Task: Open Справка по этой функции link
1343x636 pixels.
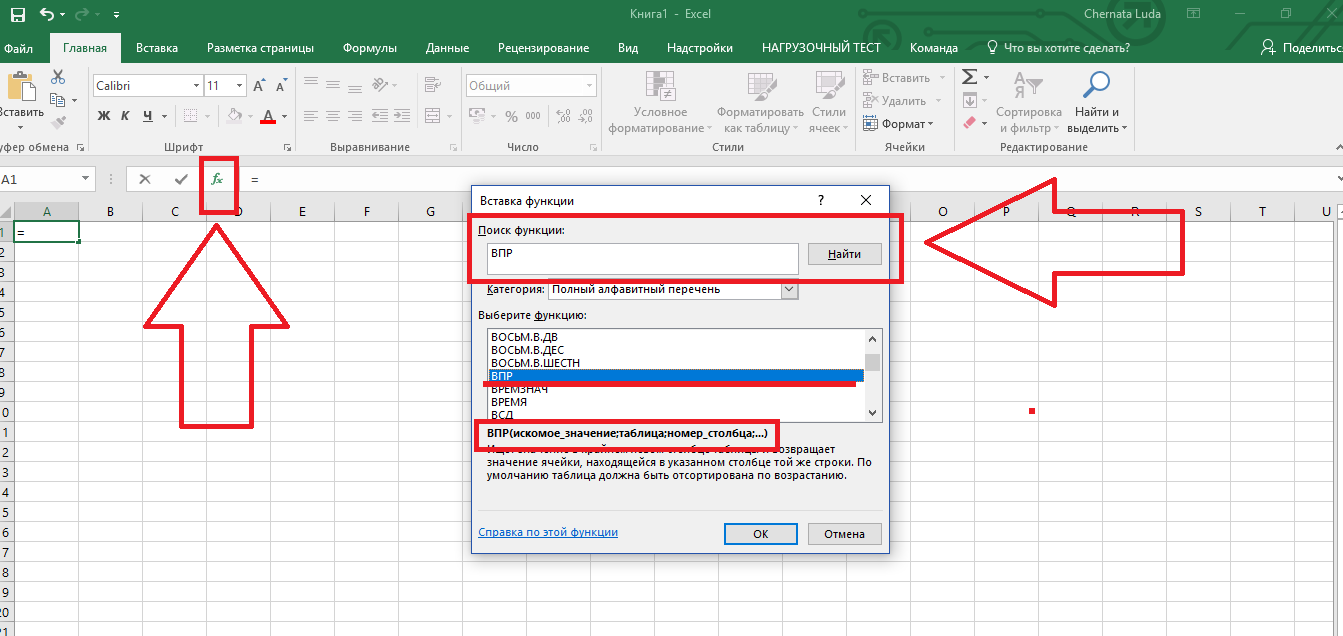Action: (547, 532)
